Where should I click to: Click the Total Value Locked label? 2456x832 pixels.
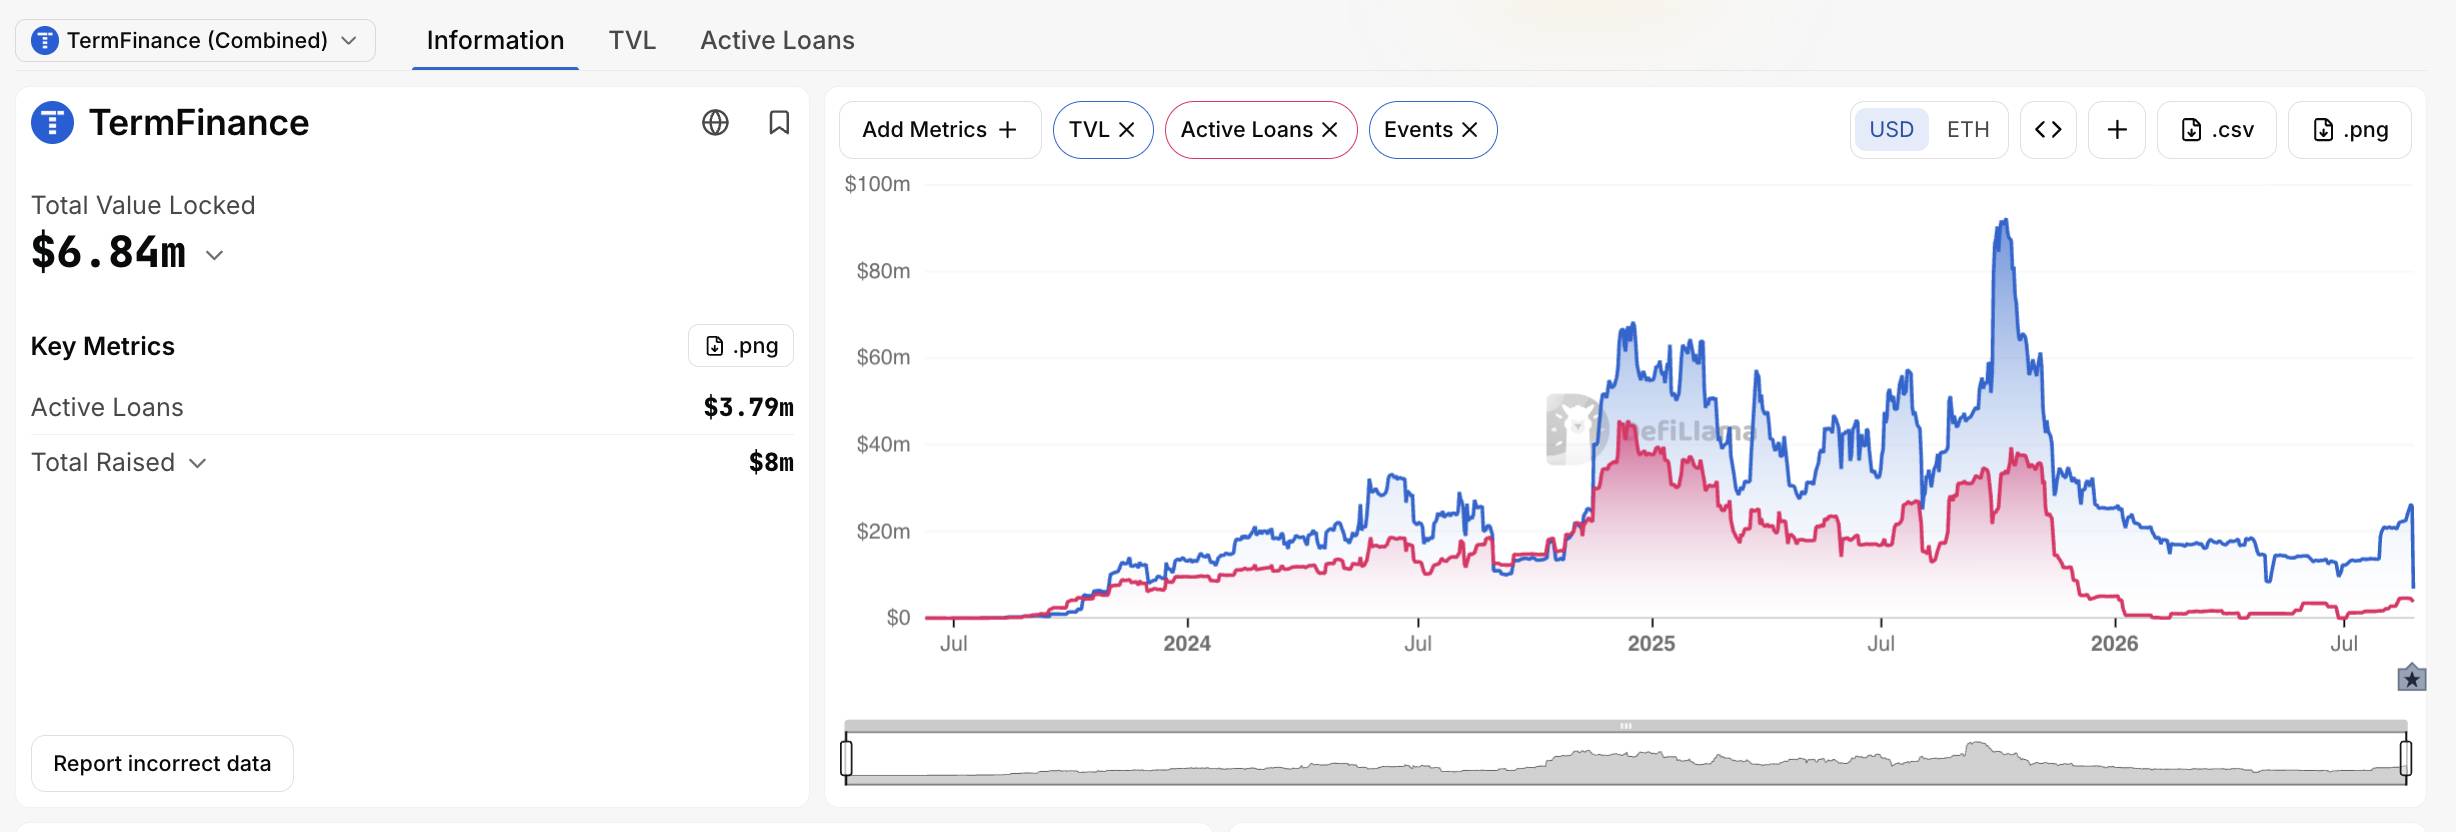pyautogui.click(x=143, y=205)
